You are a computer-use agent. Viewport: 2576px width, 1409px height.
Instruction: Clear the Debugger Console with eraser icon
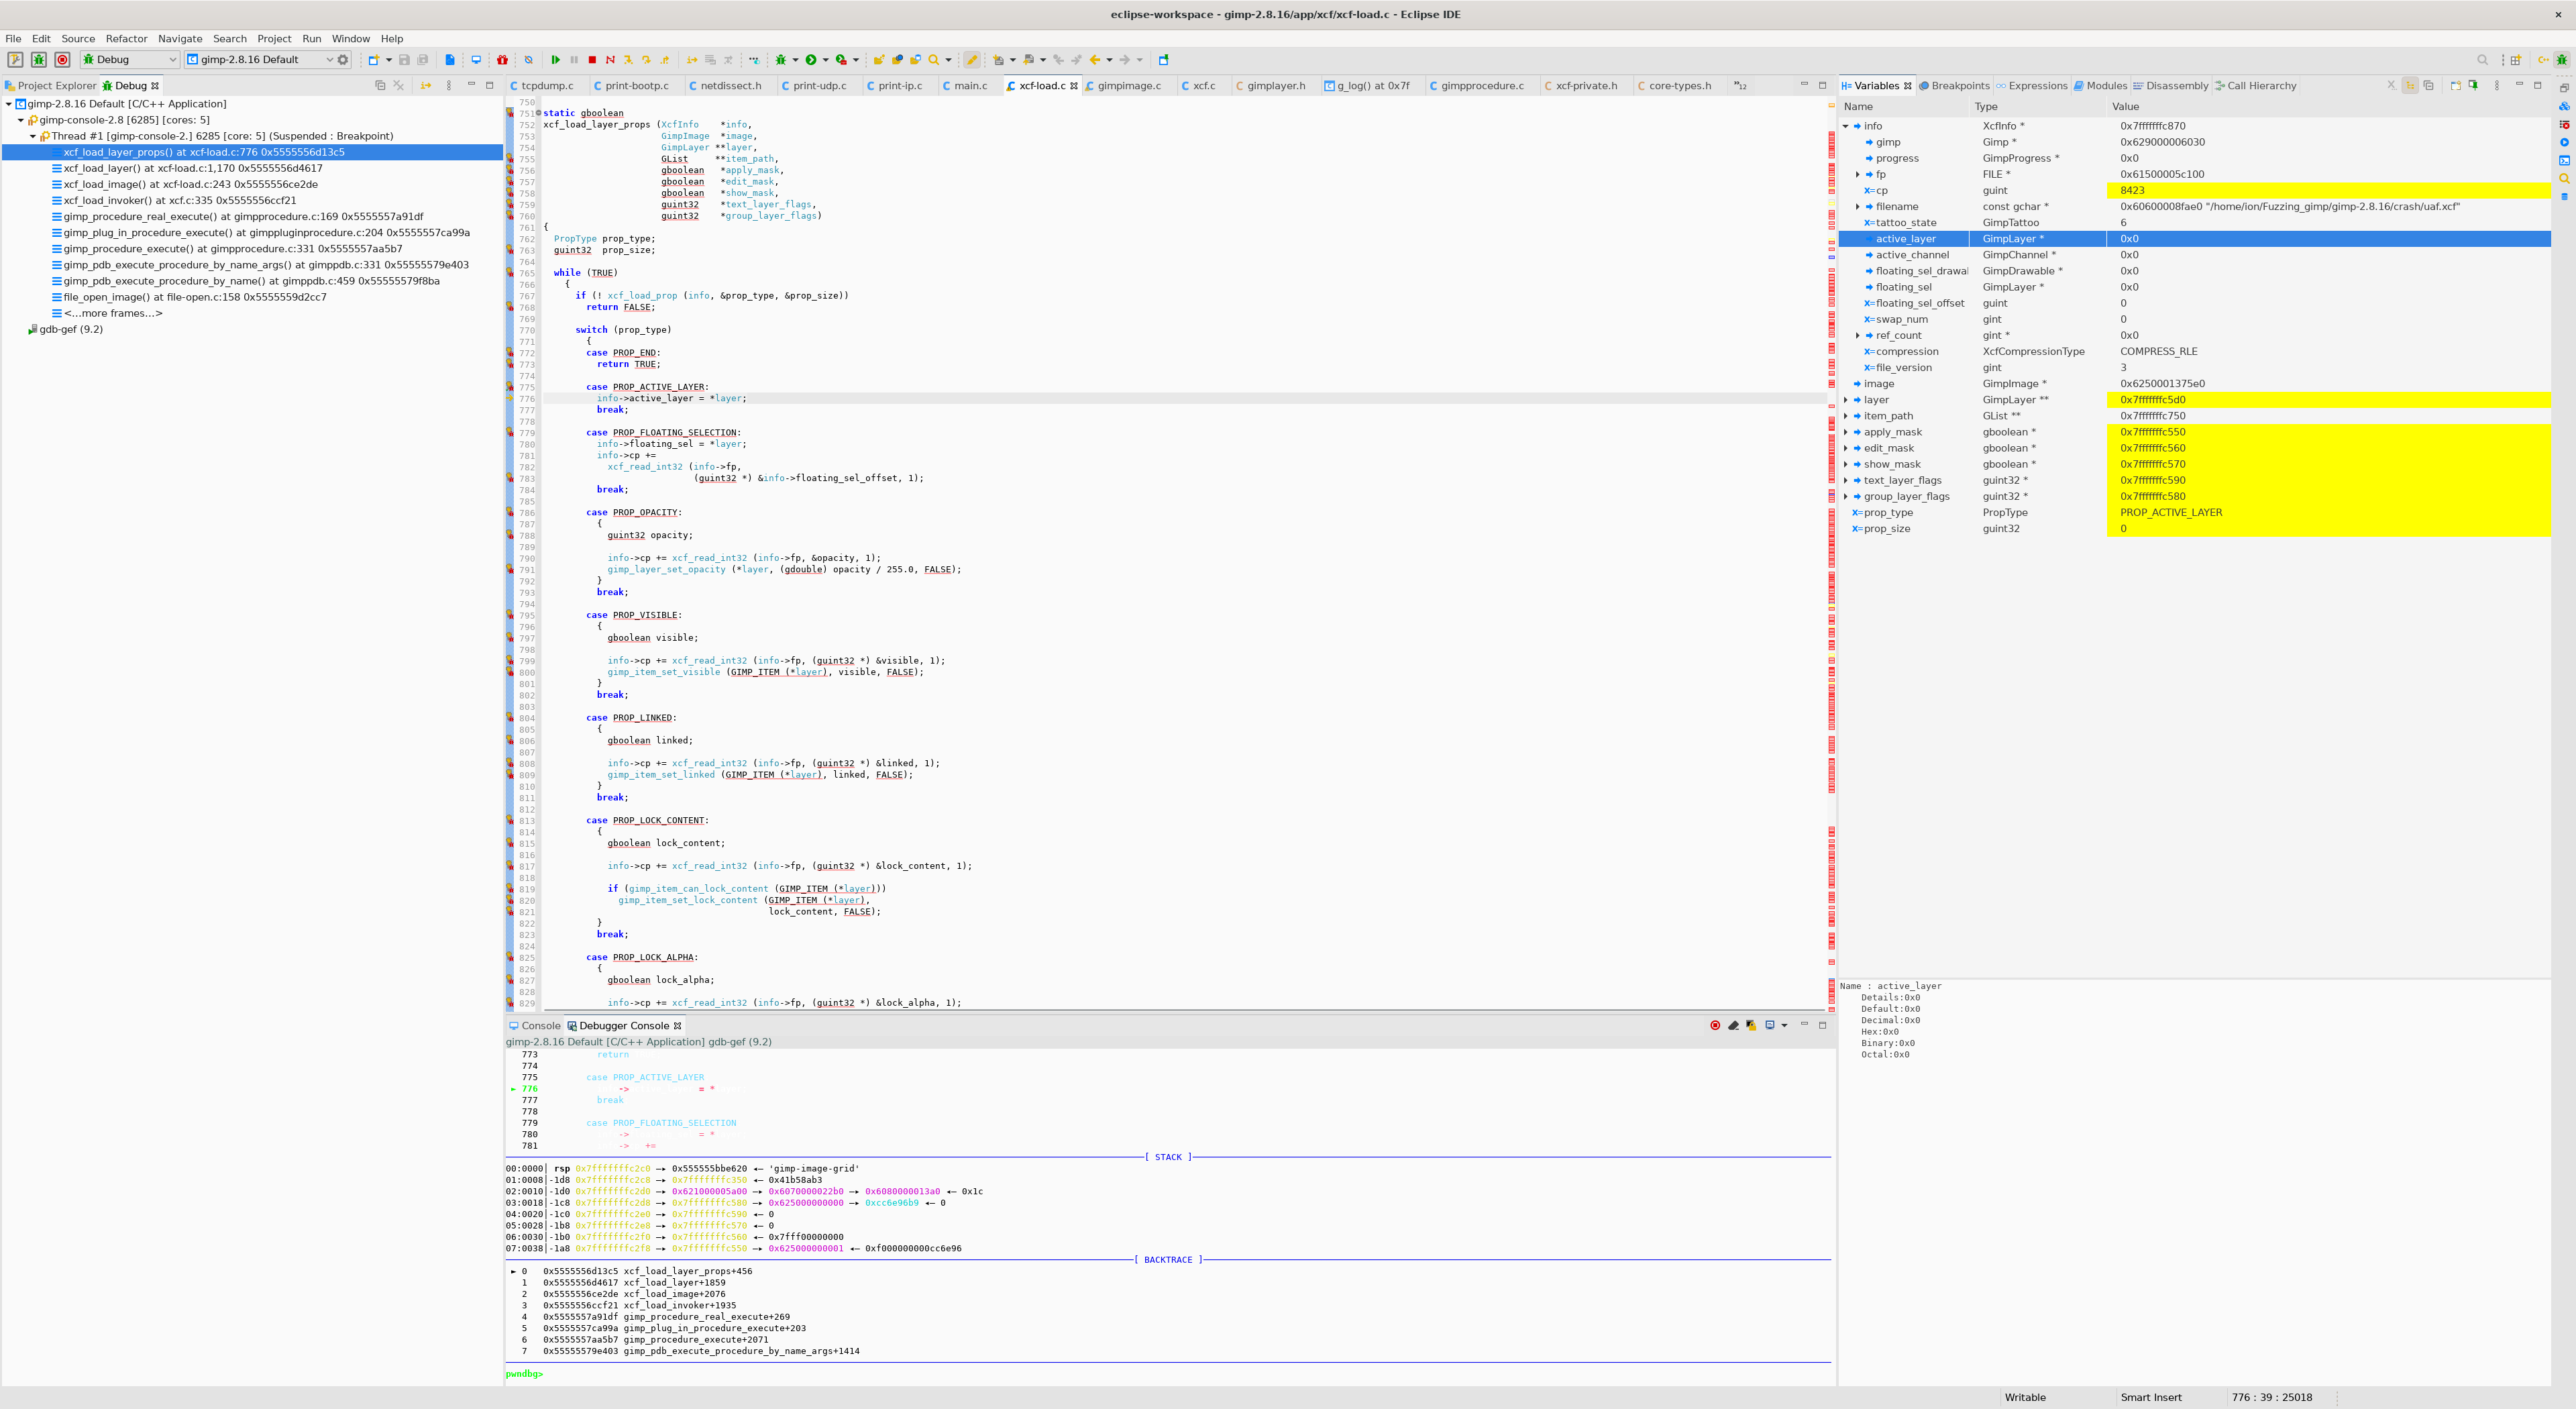pyautogui.click(x=1733, y=1025)
